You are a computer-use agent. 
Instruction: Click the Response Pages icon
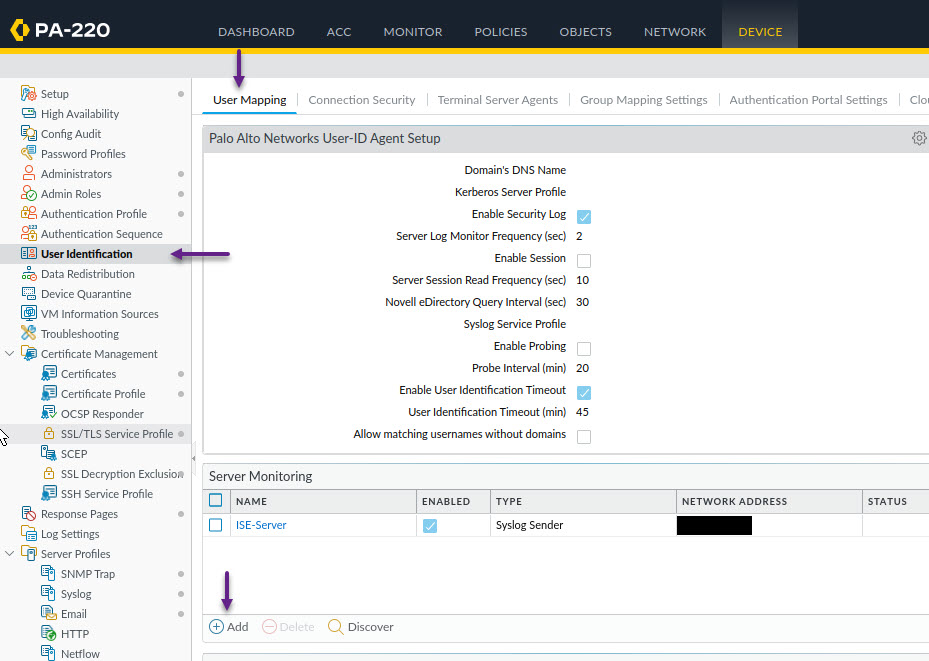[28, 513]
